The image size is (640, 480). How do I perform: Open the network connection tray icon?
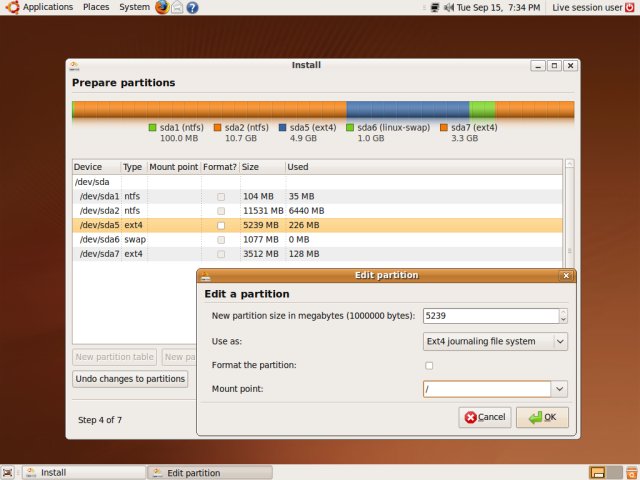tap(435, 7)
